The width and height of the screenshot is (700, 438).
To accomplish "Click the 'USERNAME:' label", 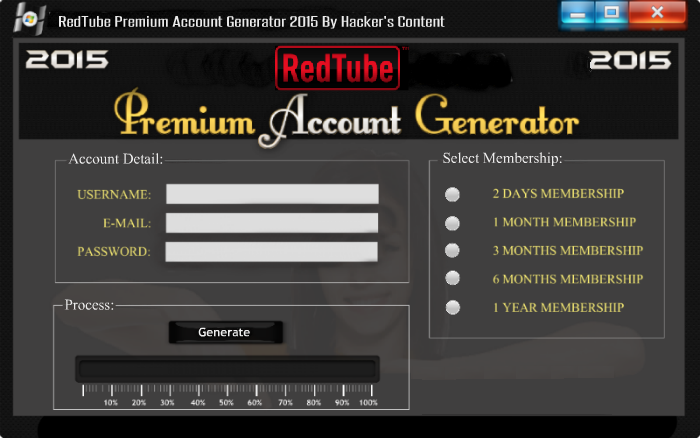I will coord(114,195).
